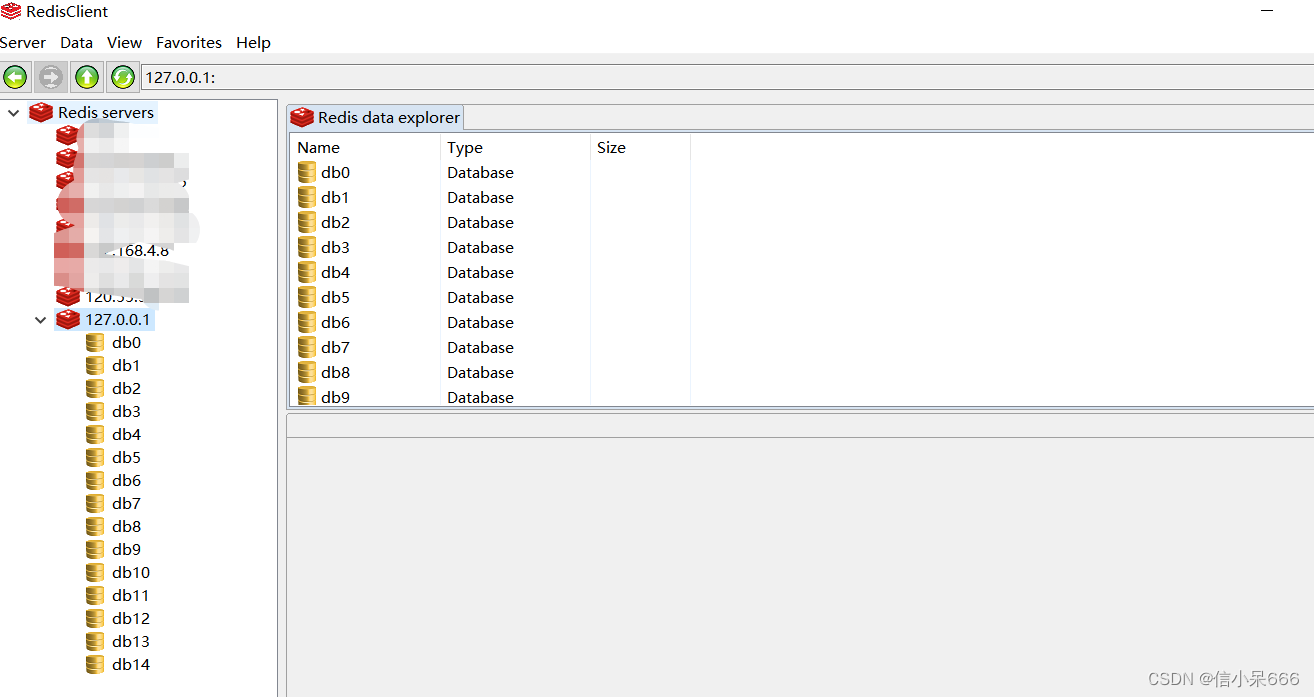Sort by the Type column header

coord(515,147)
